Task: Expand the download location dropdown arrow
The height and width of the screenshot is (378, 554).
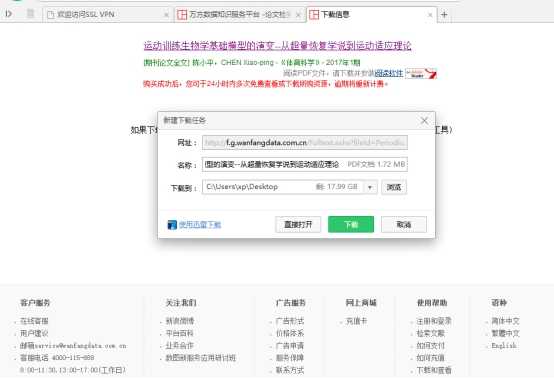Action: (370, 187)
